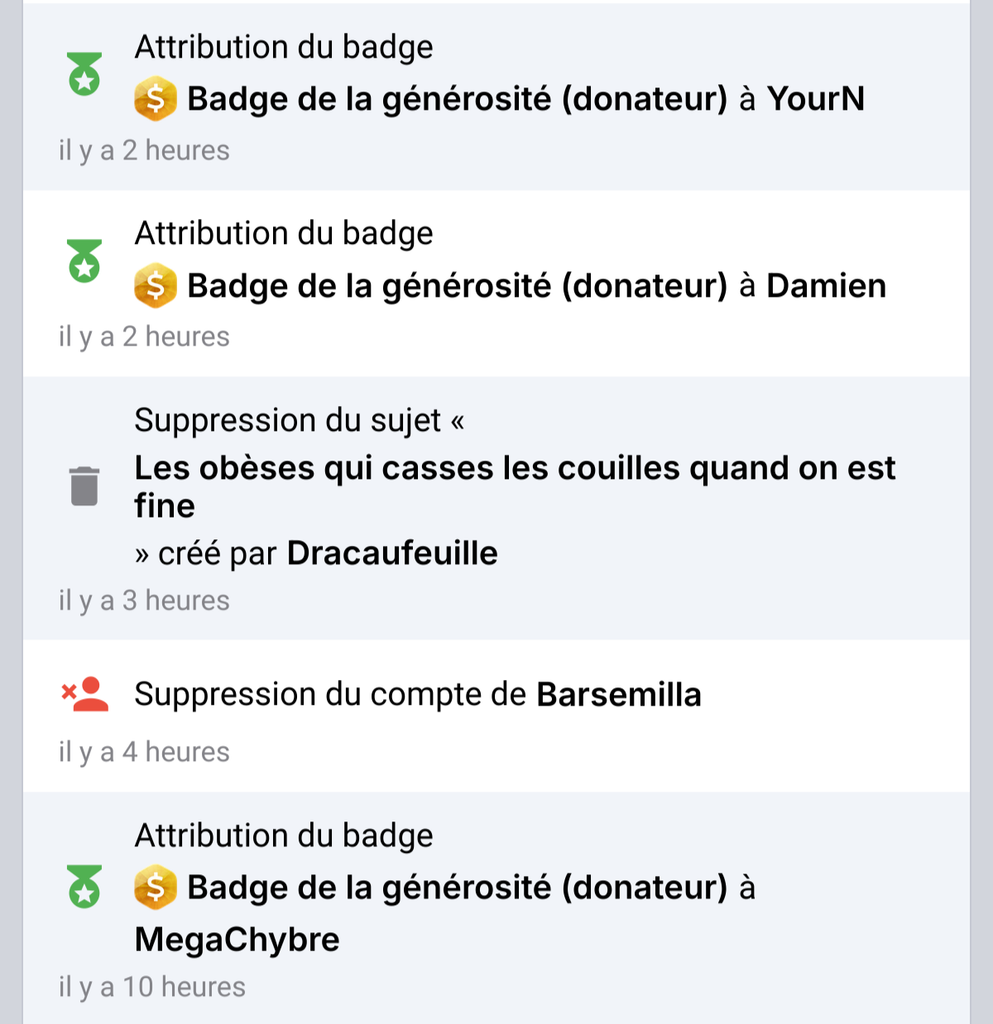Open the MegaChybre username link
Screen dimensions: 993x1024
[237, 940]
